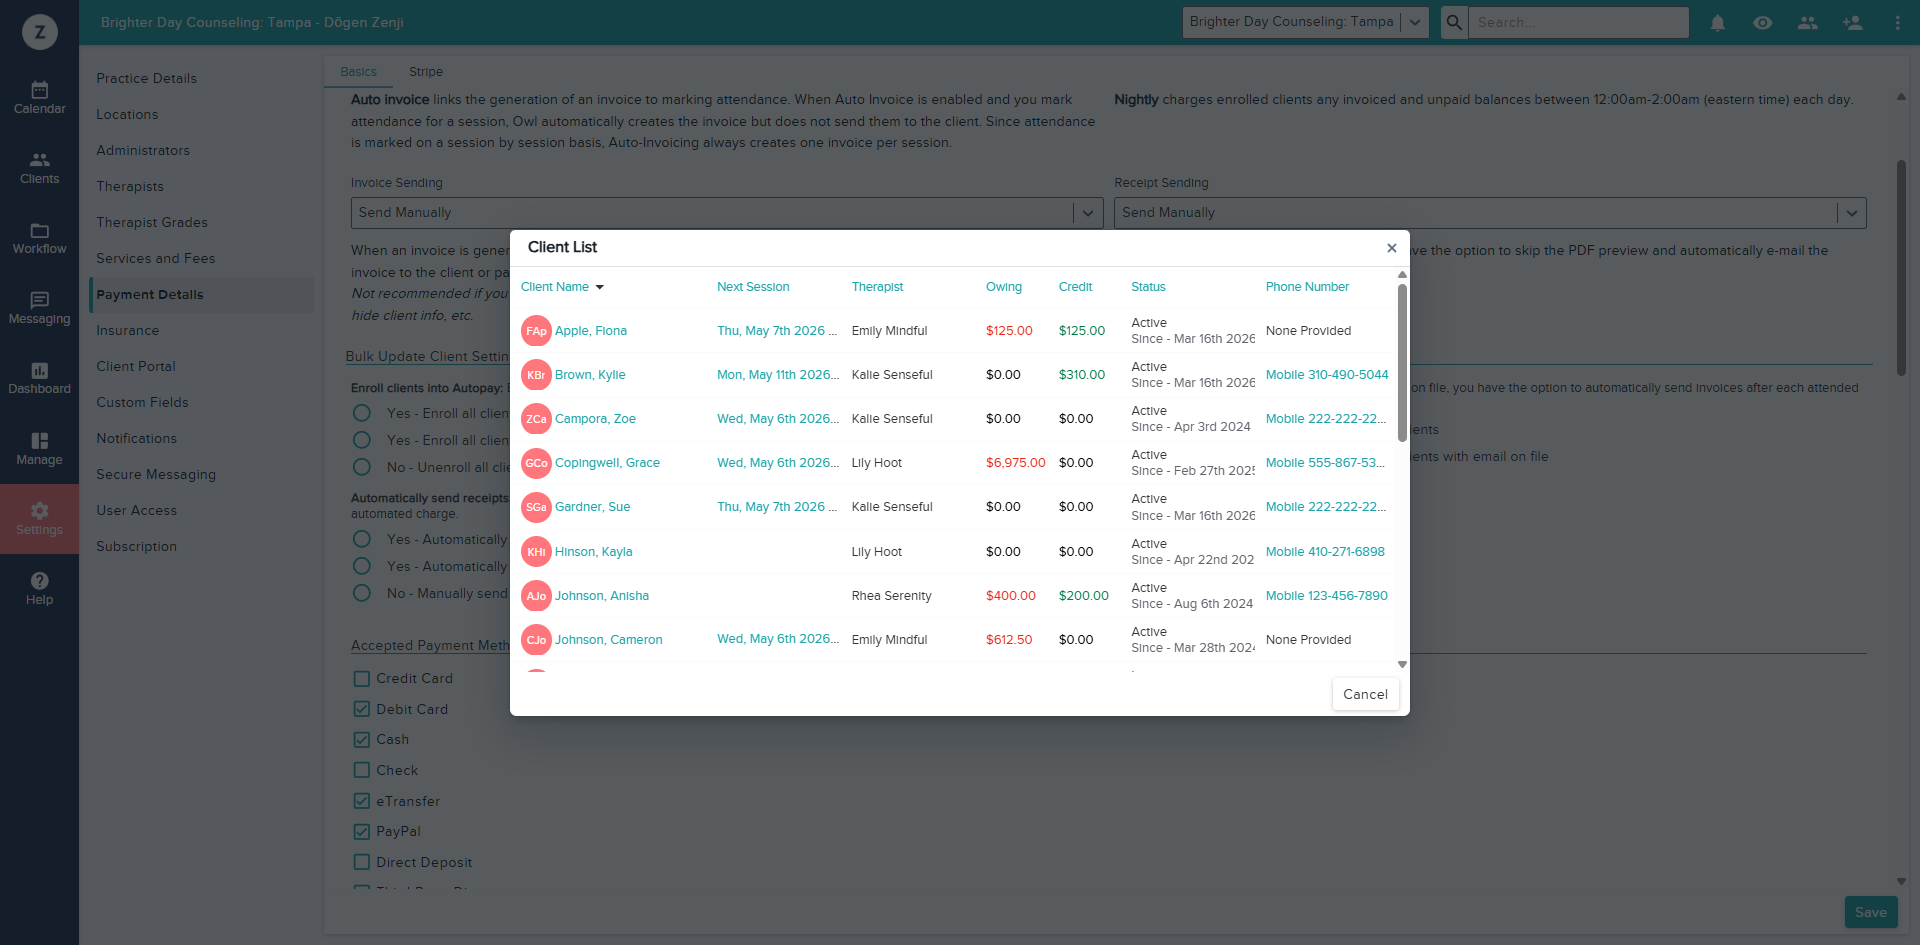
Task: Open the Receipt Sending dropdown
Action: tap(1489, 212)
